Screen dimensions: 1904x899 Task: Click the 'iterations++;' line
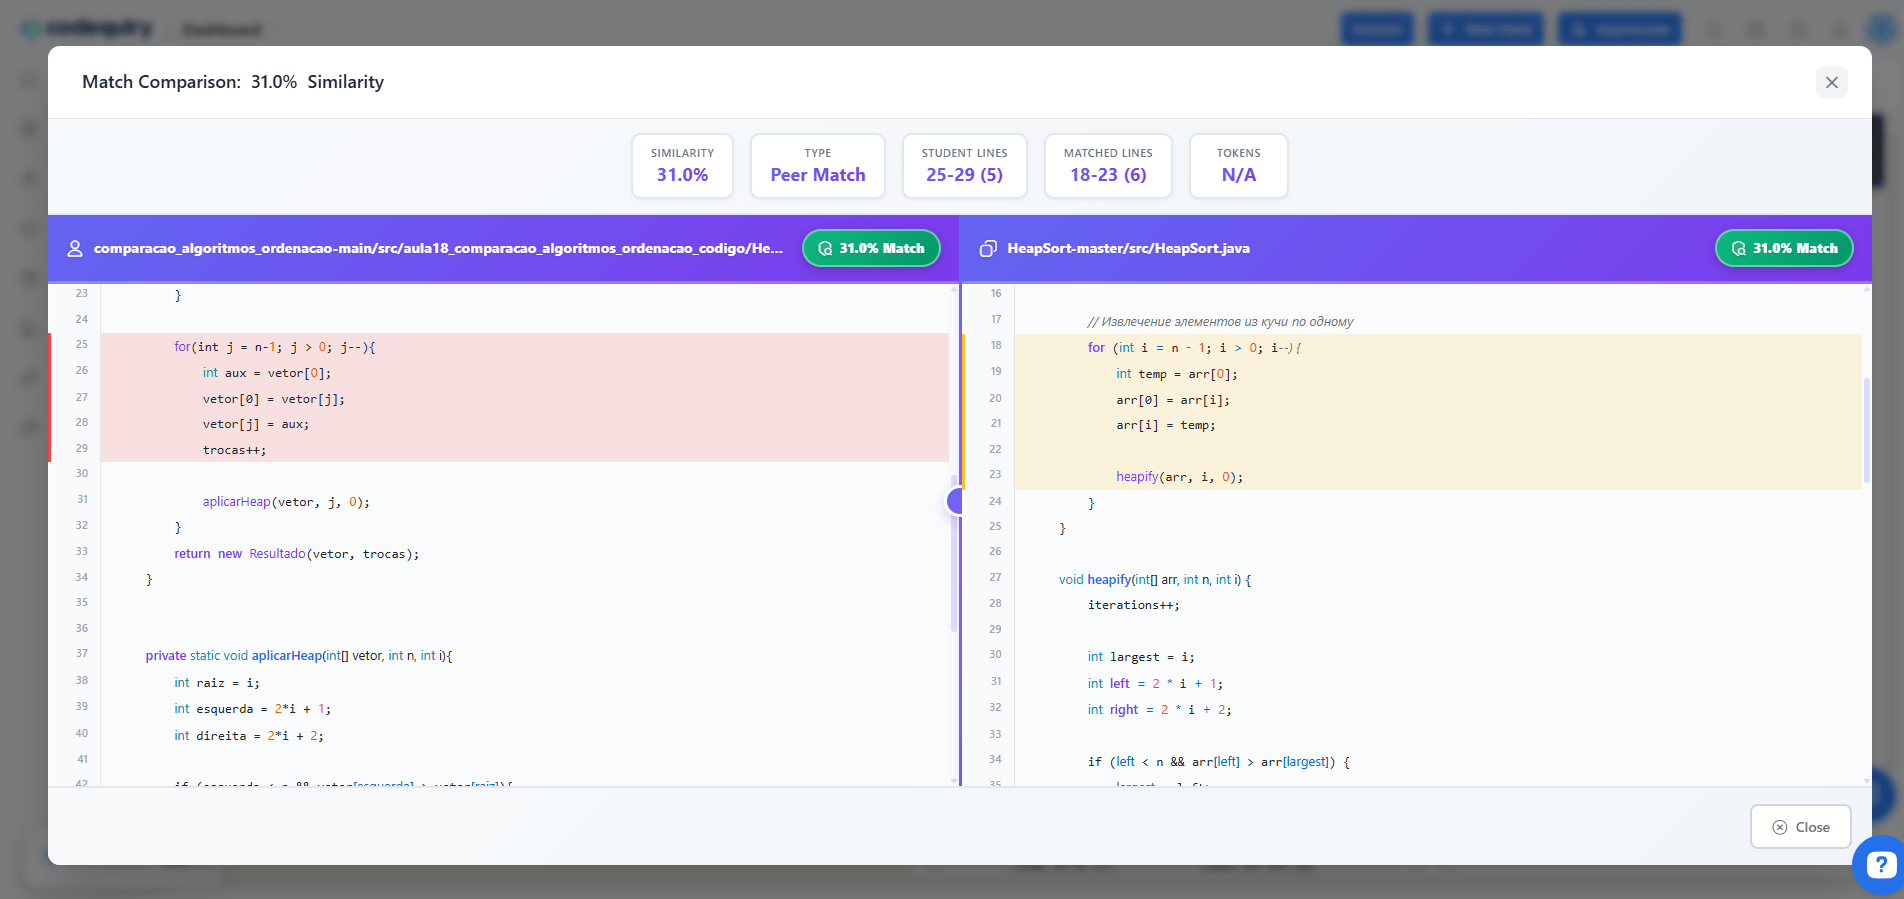(x=1134, y=605)
